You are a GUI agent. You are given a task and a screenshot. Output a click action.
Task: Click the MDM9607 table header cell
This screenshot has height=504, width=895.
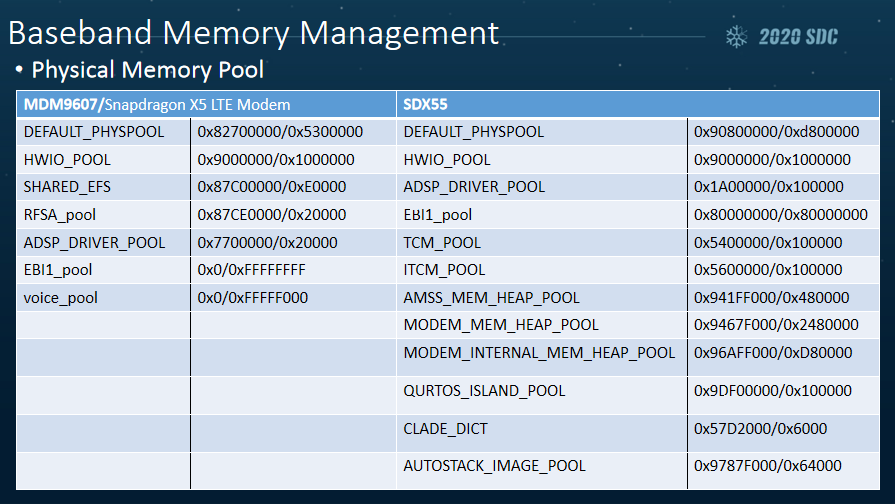156,104
